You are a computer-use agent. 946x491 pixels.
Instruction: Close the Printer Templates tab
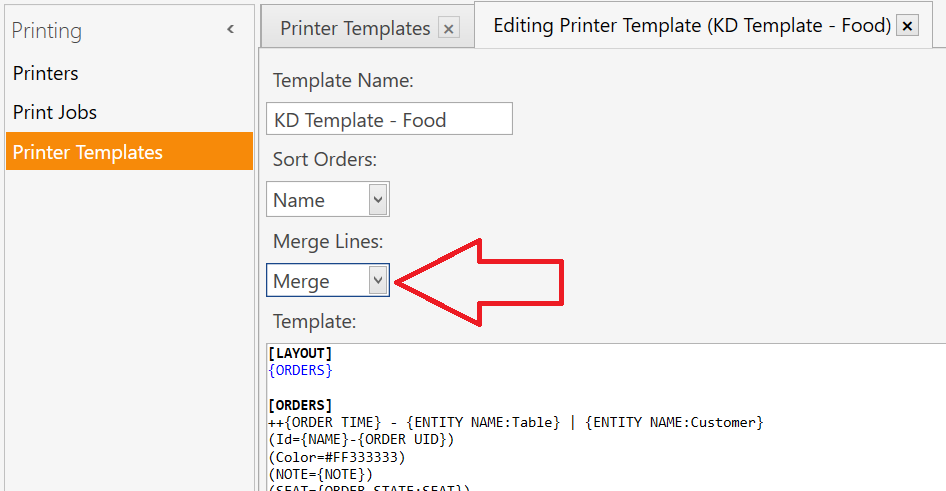pos(448,28)
